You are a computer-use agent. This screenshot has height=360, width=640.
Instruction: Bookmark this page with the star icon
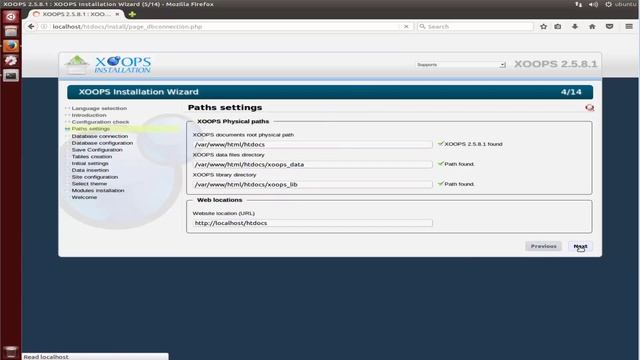(x=543, y=27)
